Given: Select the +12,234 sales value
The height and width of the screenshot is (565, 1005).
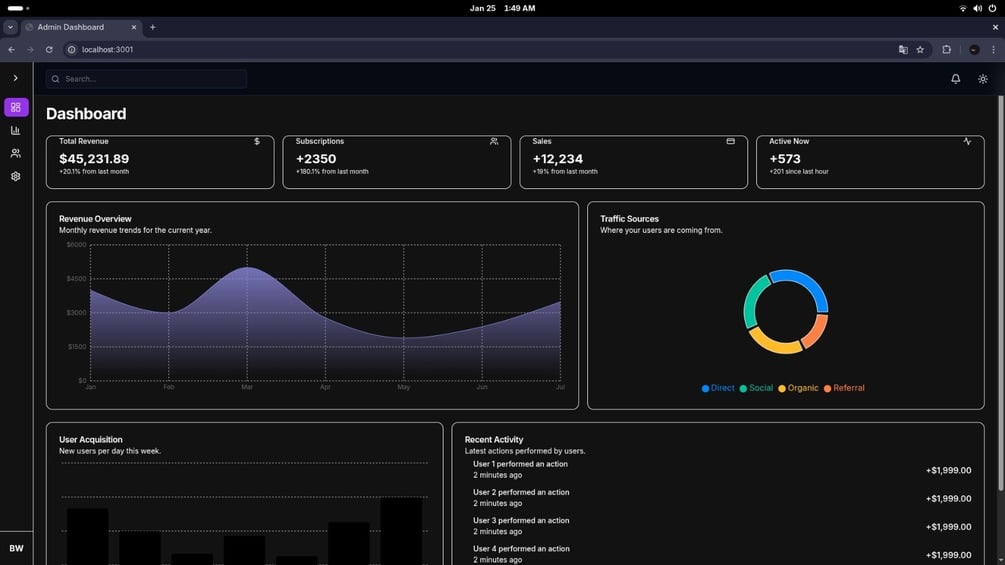Looking at the screenshot, I should tap(558, 158).
